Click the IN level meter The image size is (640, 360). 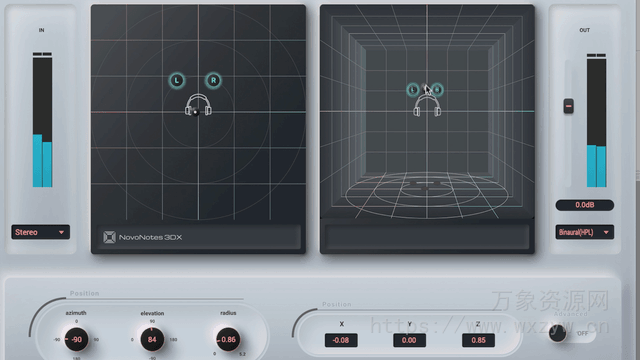(x=42, y=120)
